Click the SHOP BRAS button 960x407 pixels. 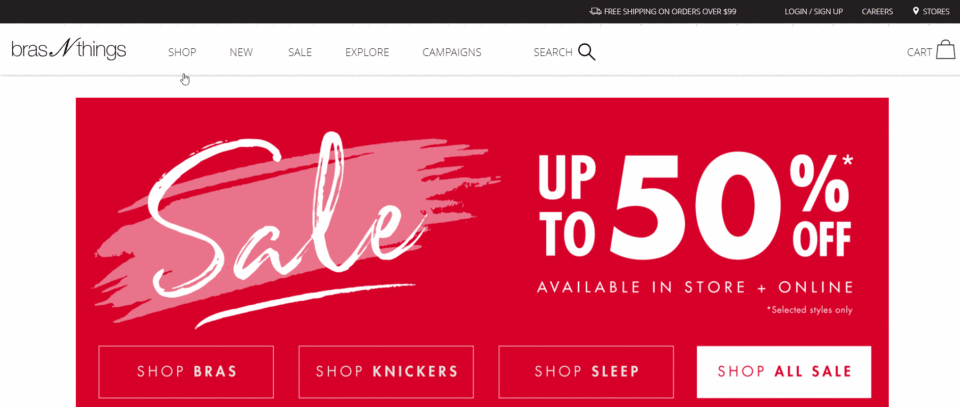click(186, 372)
